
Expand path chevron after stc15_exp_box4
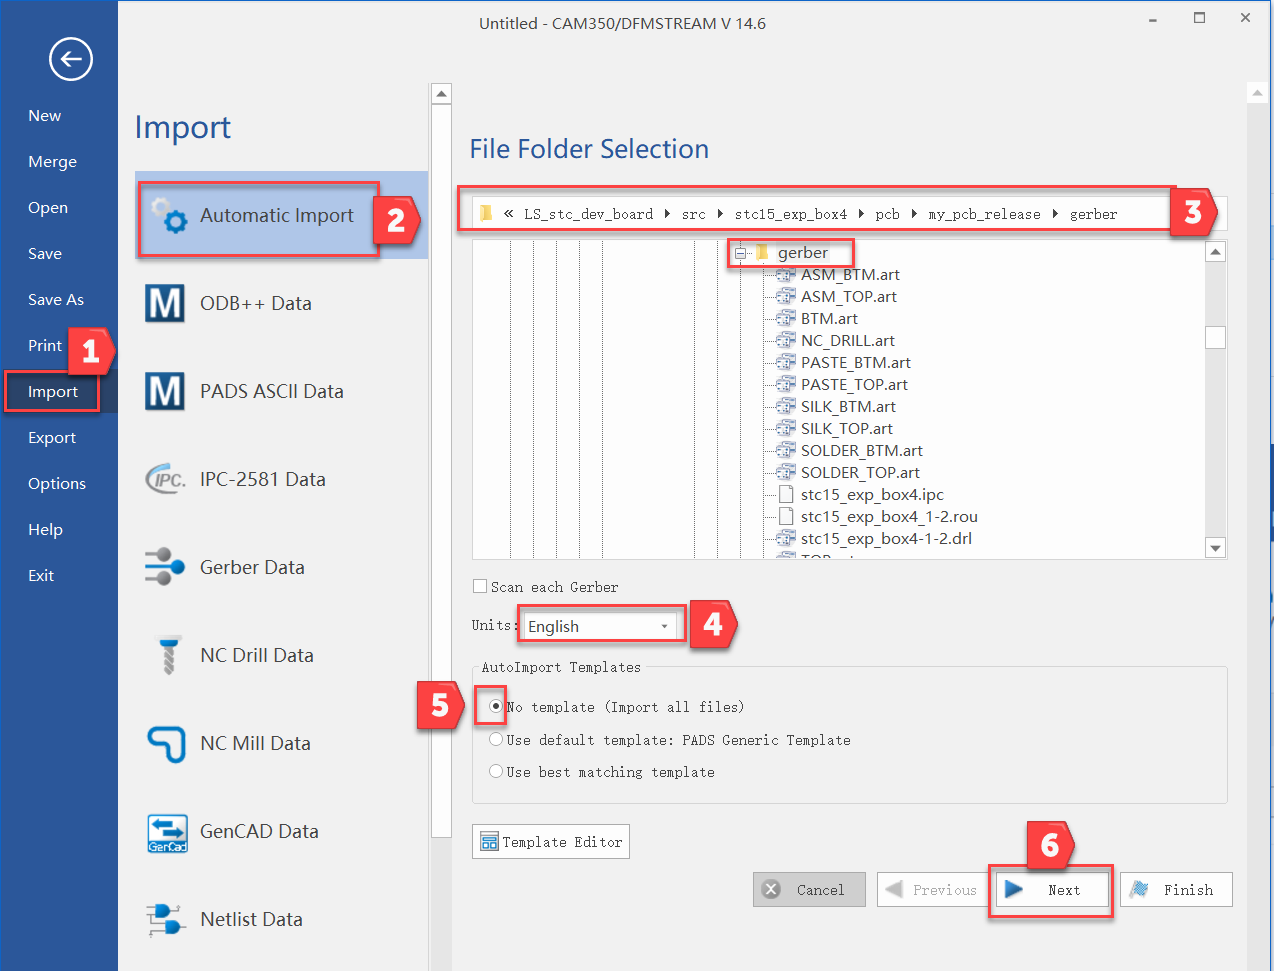(x=861, y=214)
